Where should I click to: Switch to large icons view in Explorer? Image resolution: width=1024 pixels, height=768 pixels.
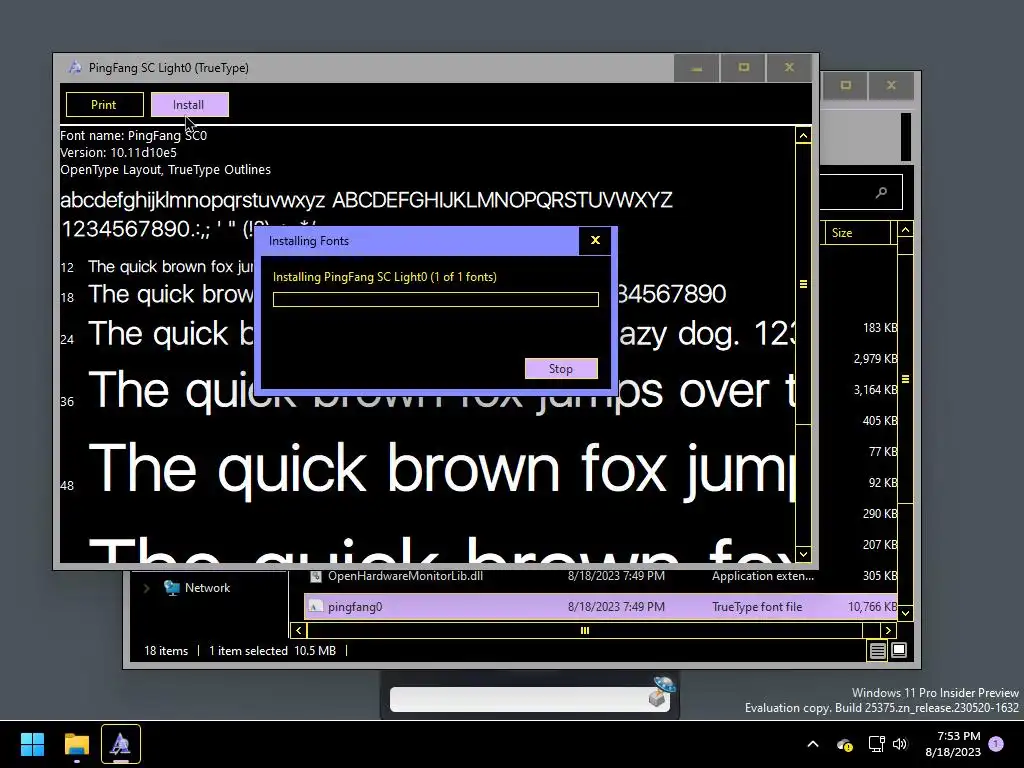899,650
